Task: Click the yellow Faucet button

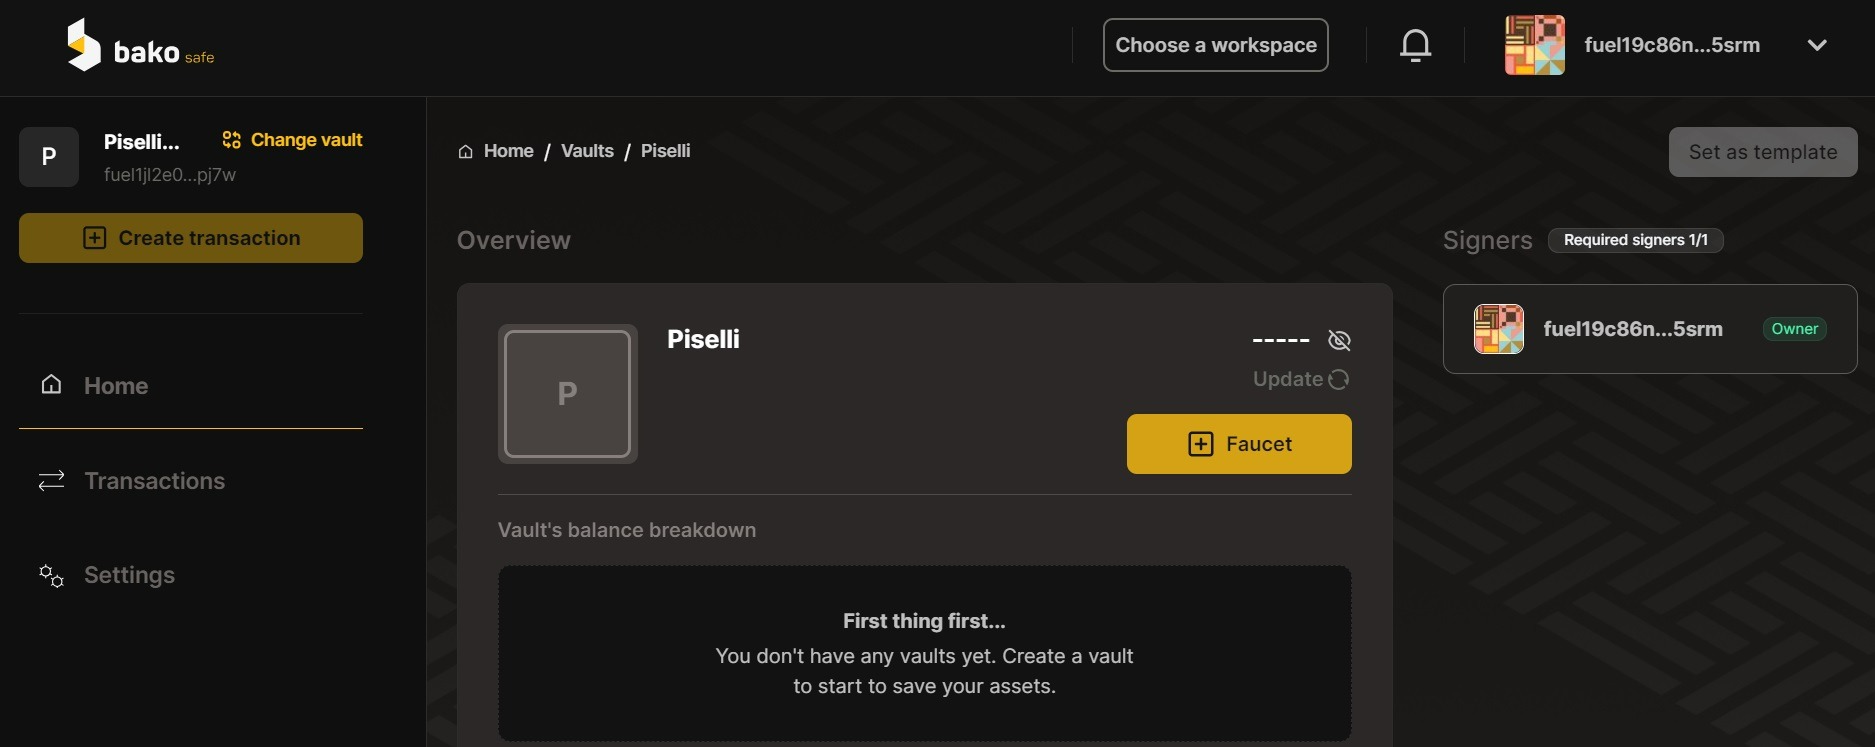Action: tap(1238, 444)
